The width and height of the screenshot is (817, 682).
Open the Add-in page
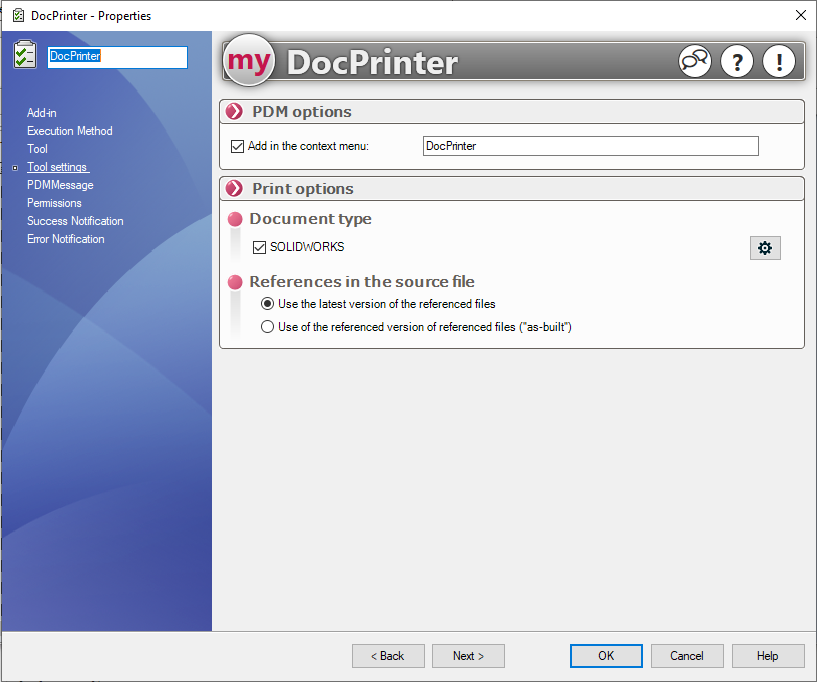(x=42, y=113)
